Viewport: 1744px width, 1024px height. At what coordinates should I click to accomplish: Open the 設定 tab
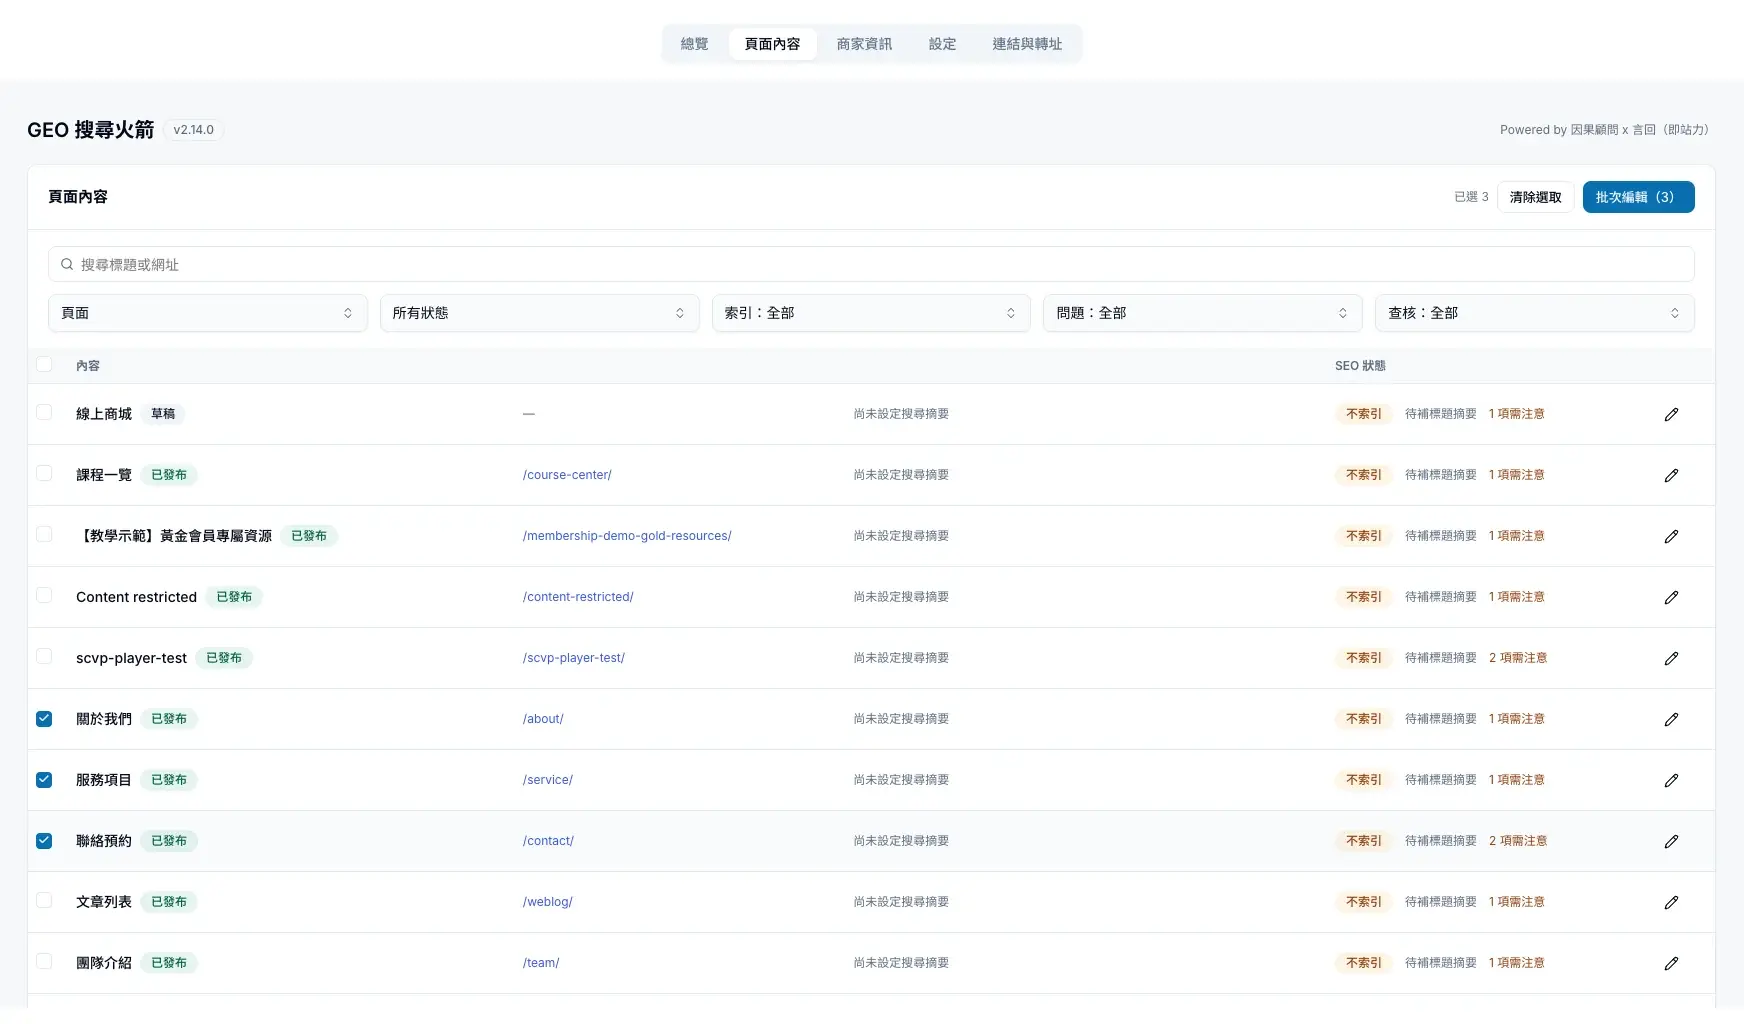942,44
